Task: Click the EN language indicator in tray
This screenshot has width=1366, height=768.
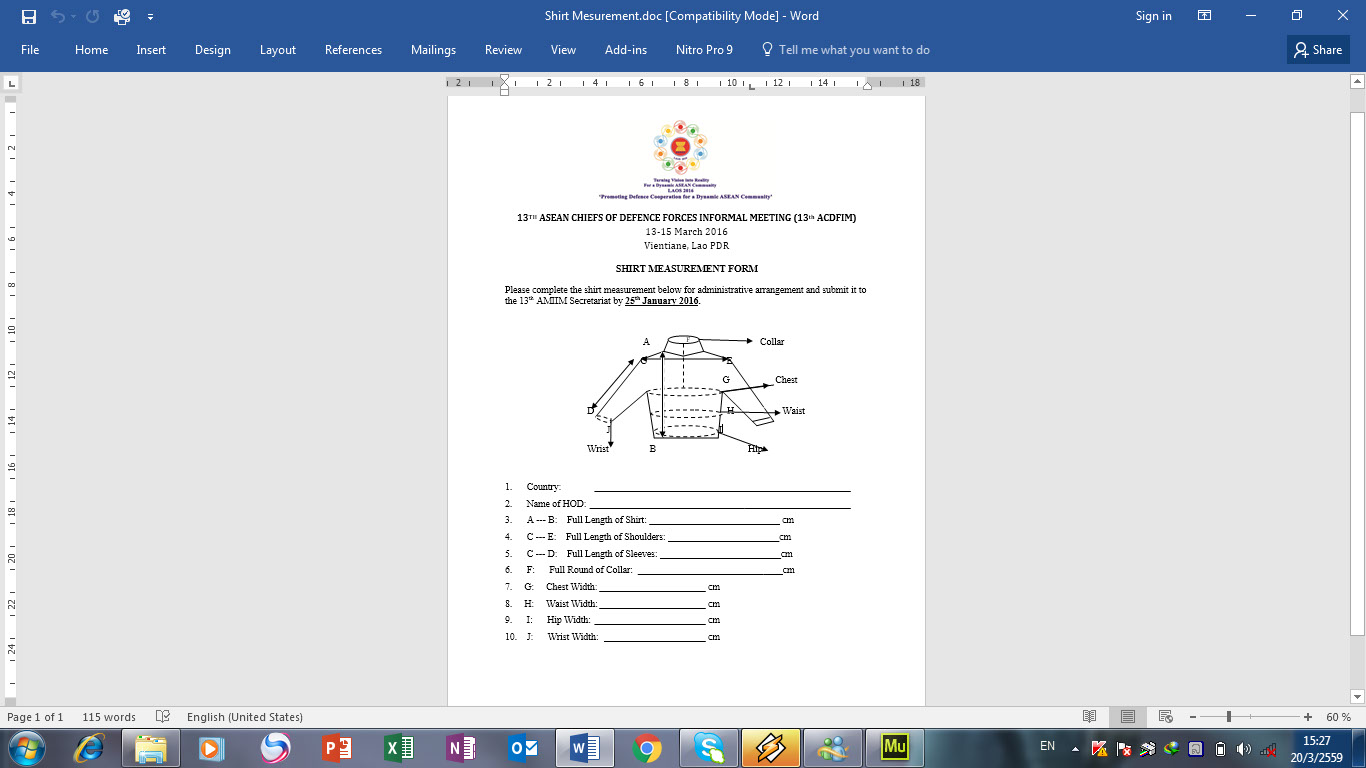Action: pos(1047,746)
